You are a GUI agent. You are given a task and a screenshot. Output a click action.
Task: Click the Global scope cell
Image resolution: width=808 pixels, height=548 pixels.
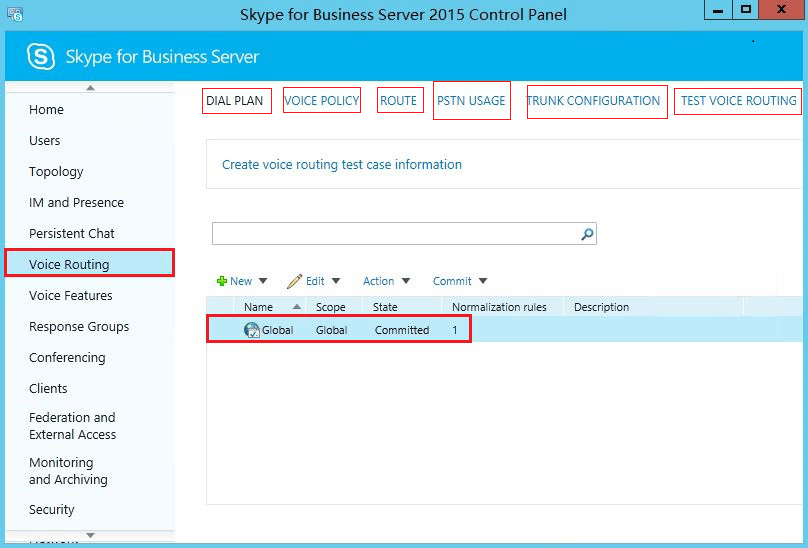coord(331,330)
